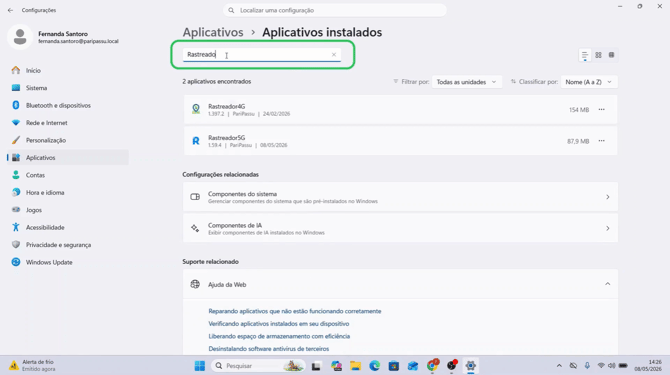Open Desinstalando software antivírus de terceiros link
Viewport: 670px width, 375px height.
pos(268,349)
